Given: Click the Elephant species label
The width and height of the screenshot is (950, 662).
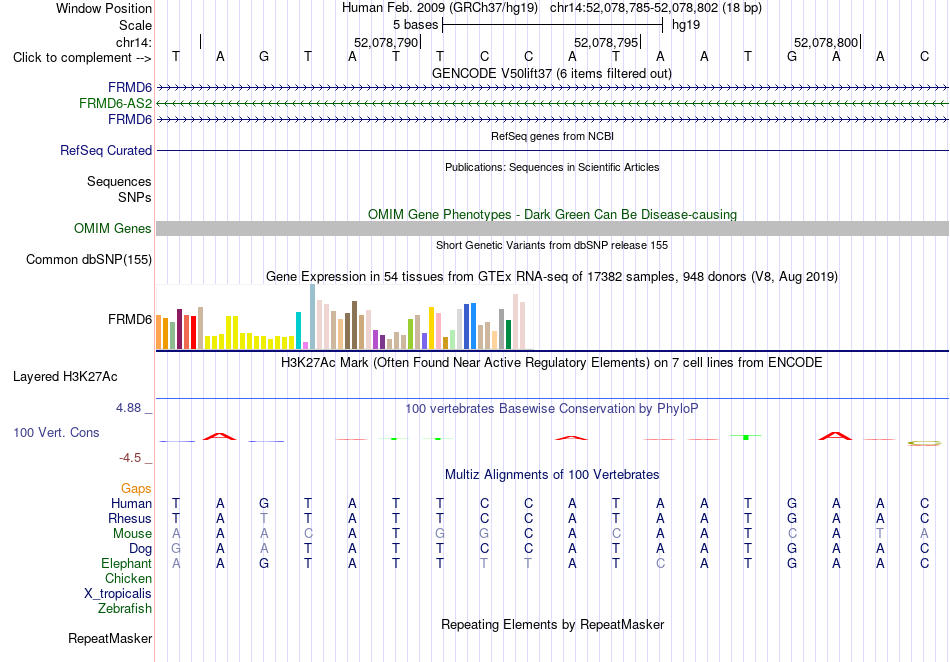Looking at the screenshot, I should click(x=126, y=563).
